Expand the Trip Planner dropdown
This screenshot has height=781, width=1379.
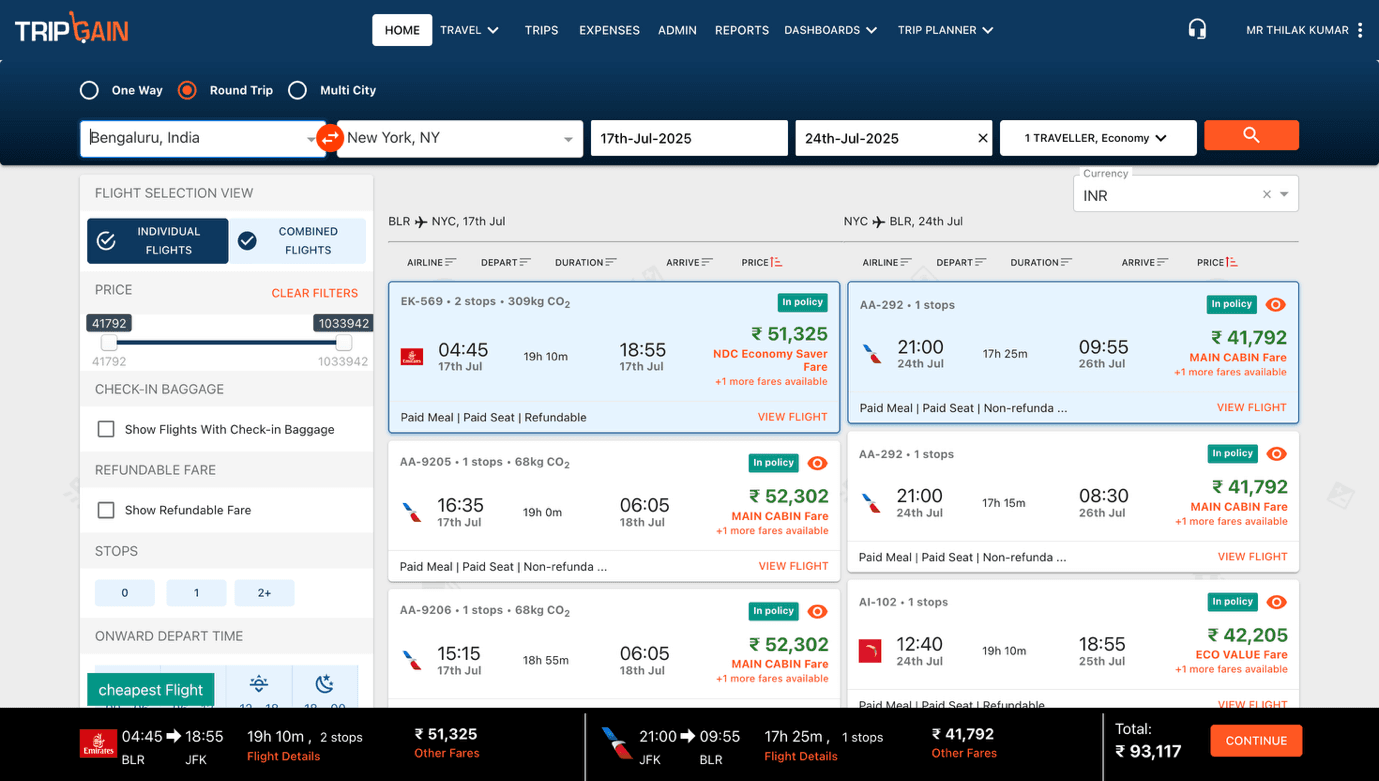click(x=945, y=30)
